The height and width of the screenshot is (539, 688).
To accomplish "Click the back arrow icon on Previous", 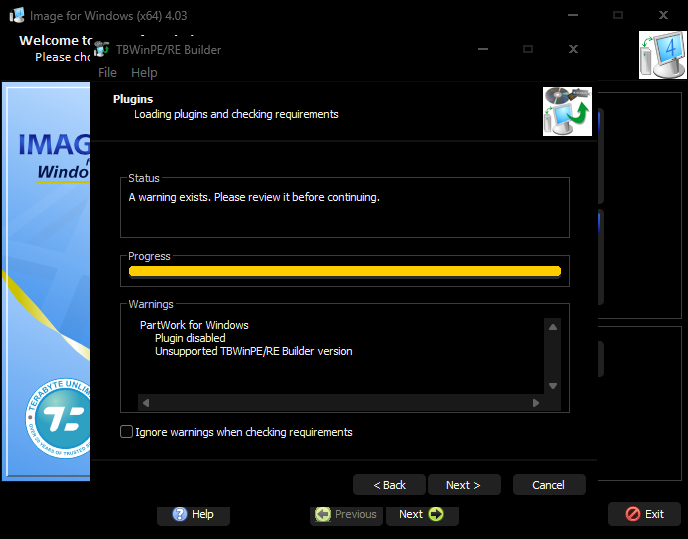I will [323, 514].
